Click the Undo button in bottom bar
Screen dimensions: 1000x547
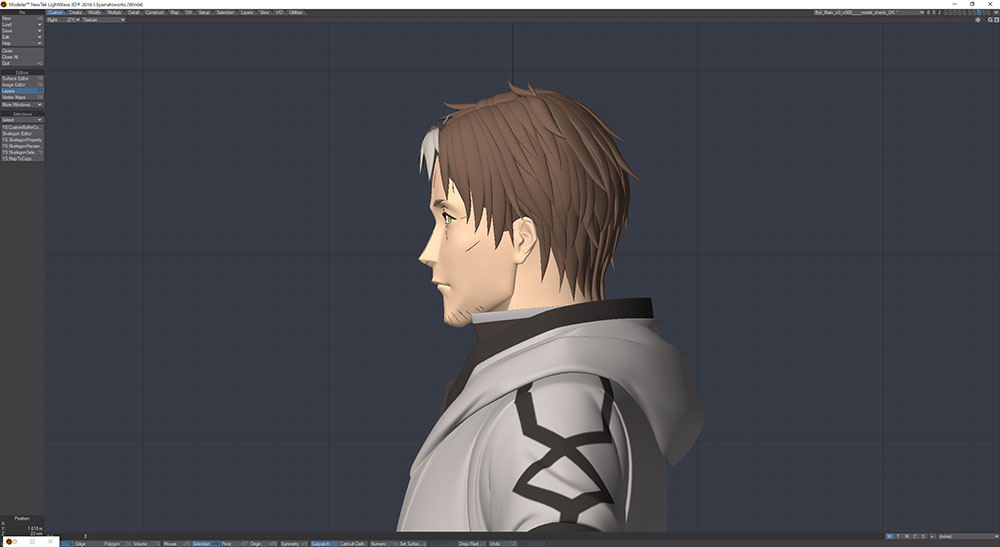pyautogui.click(x=494, y=543)
